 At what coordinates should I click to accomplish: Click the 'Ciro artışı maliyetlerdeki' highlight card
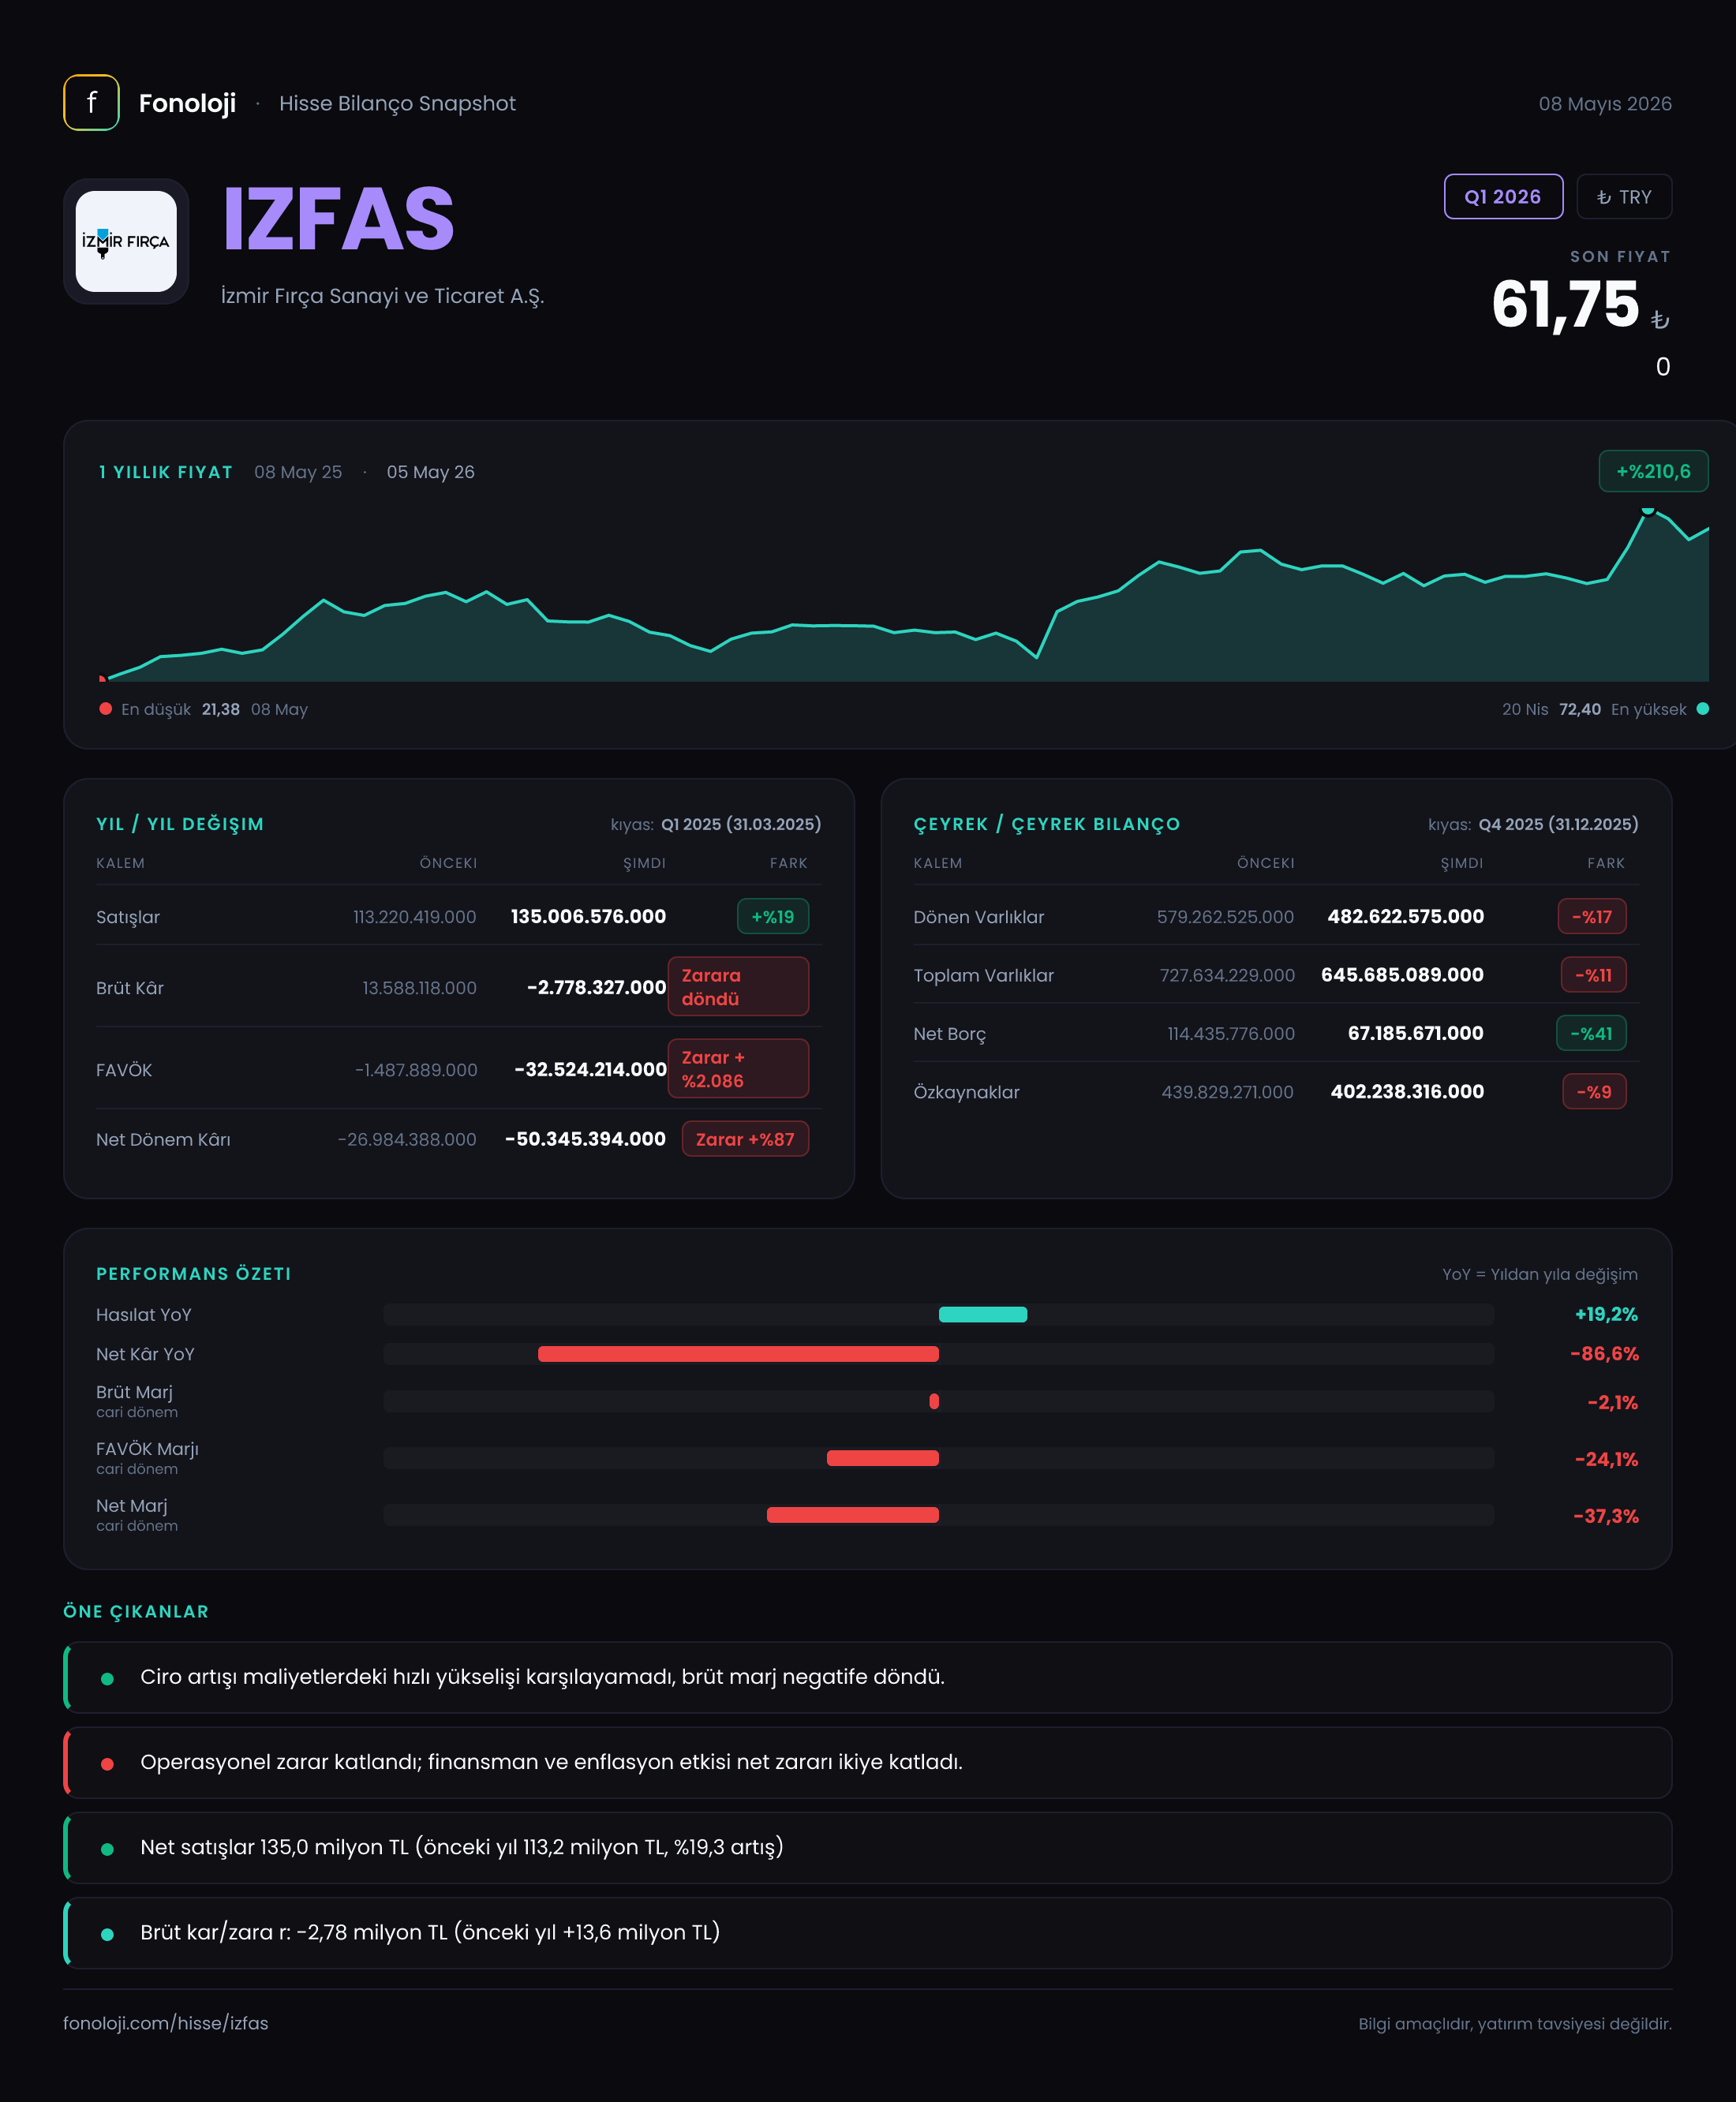867,1677
